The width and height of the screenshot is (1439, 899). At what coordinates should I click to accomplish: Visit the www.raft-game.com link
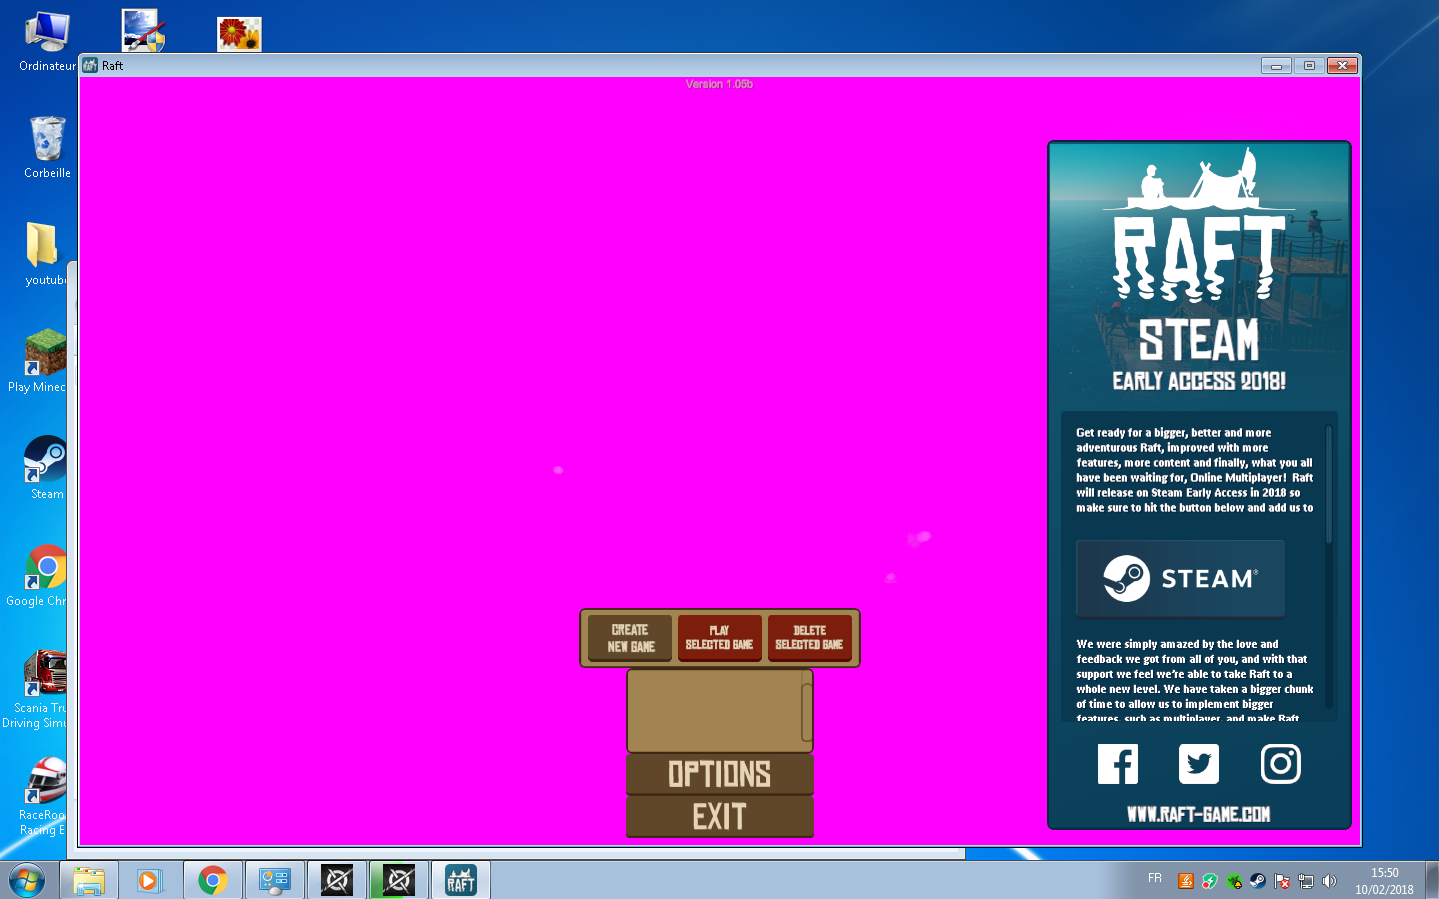coord(1198,814)
